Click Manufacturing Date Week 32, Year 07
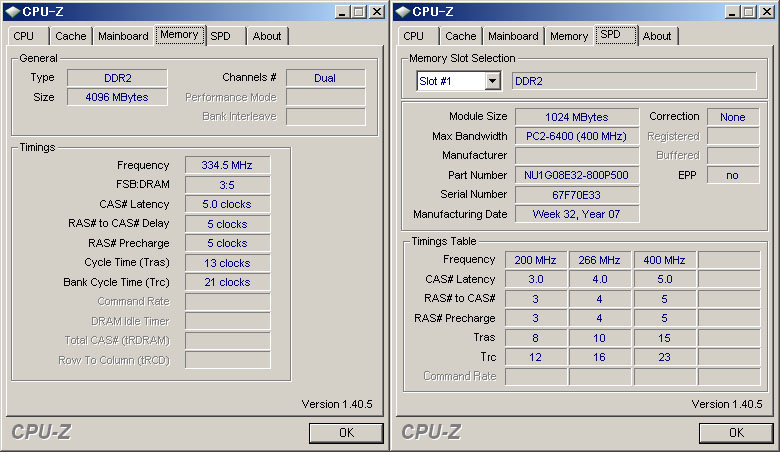The height and width of the screenshot is (452, 780). click(x=577, y=214)
